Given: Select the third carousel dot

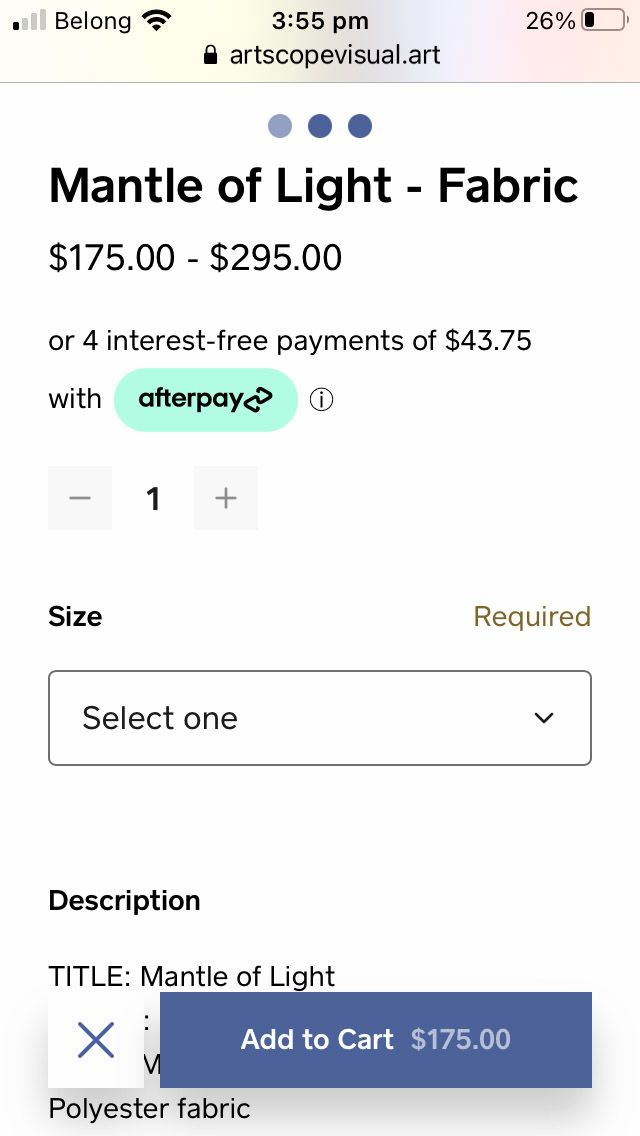Looking at the screenshot, I should 359,125.
